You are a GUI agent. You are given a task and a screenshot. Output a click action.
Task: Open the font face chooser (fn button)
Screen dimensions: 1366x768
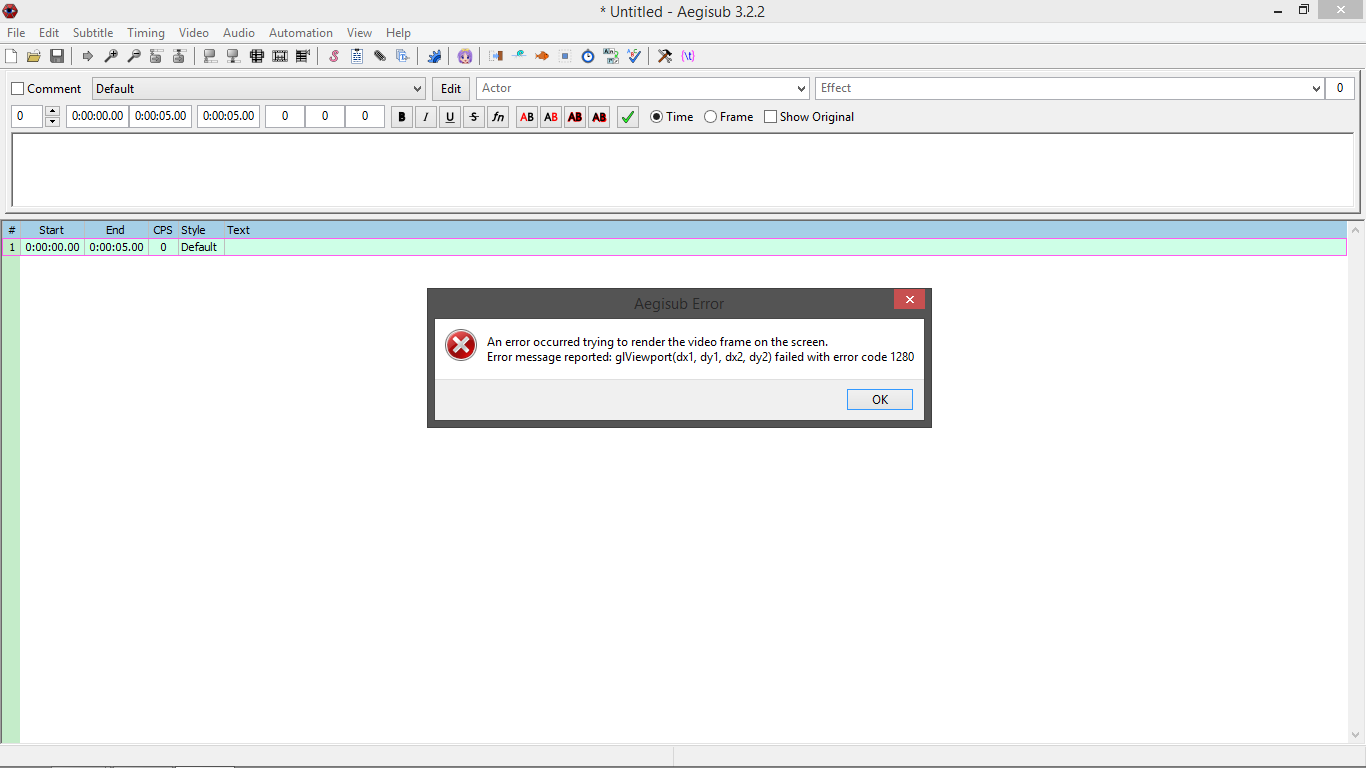(x=498, y=117)
